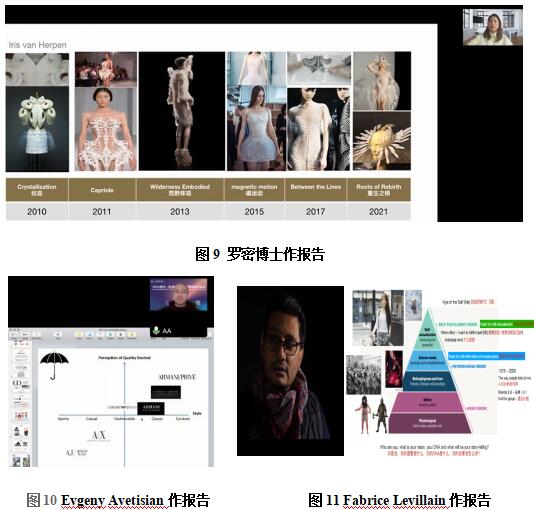Click the presenter video thumbnail at top right

492,27
